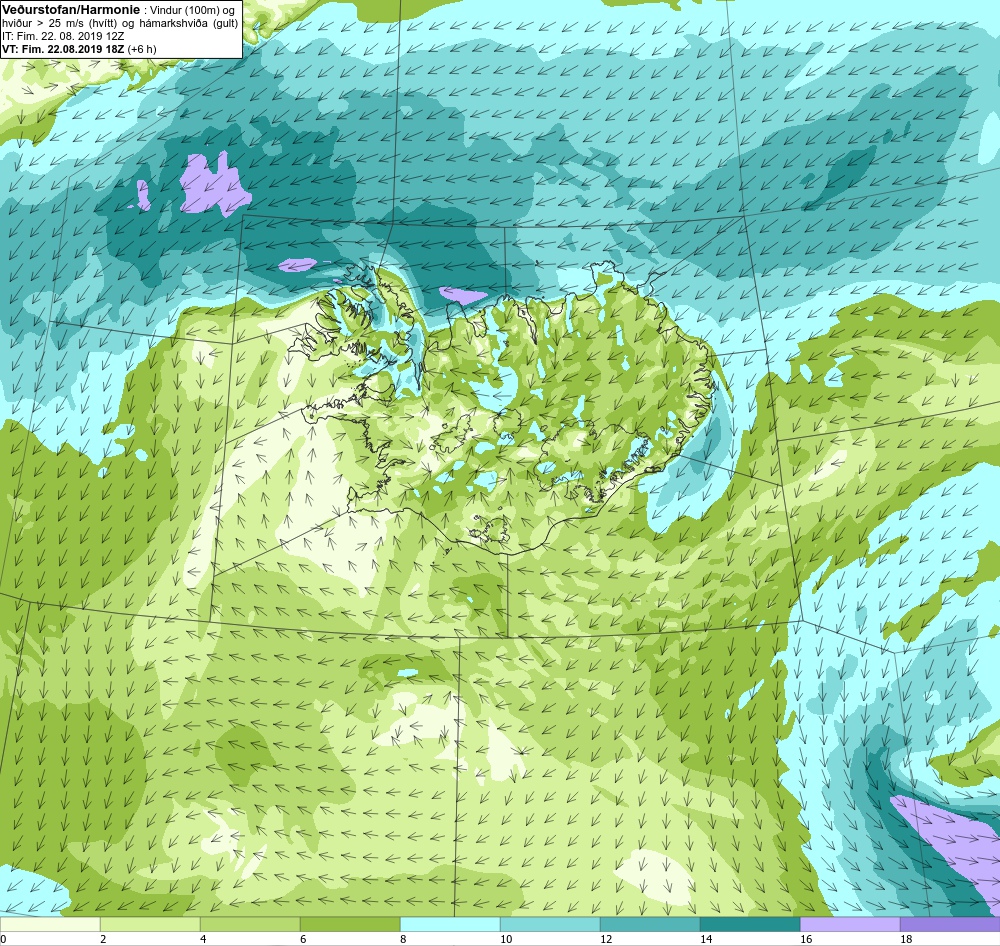Click the legend scale label '10'
1000x946 pixels.
(506, 938)
